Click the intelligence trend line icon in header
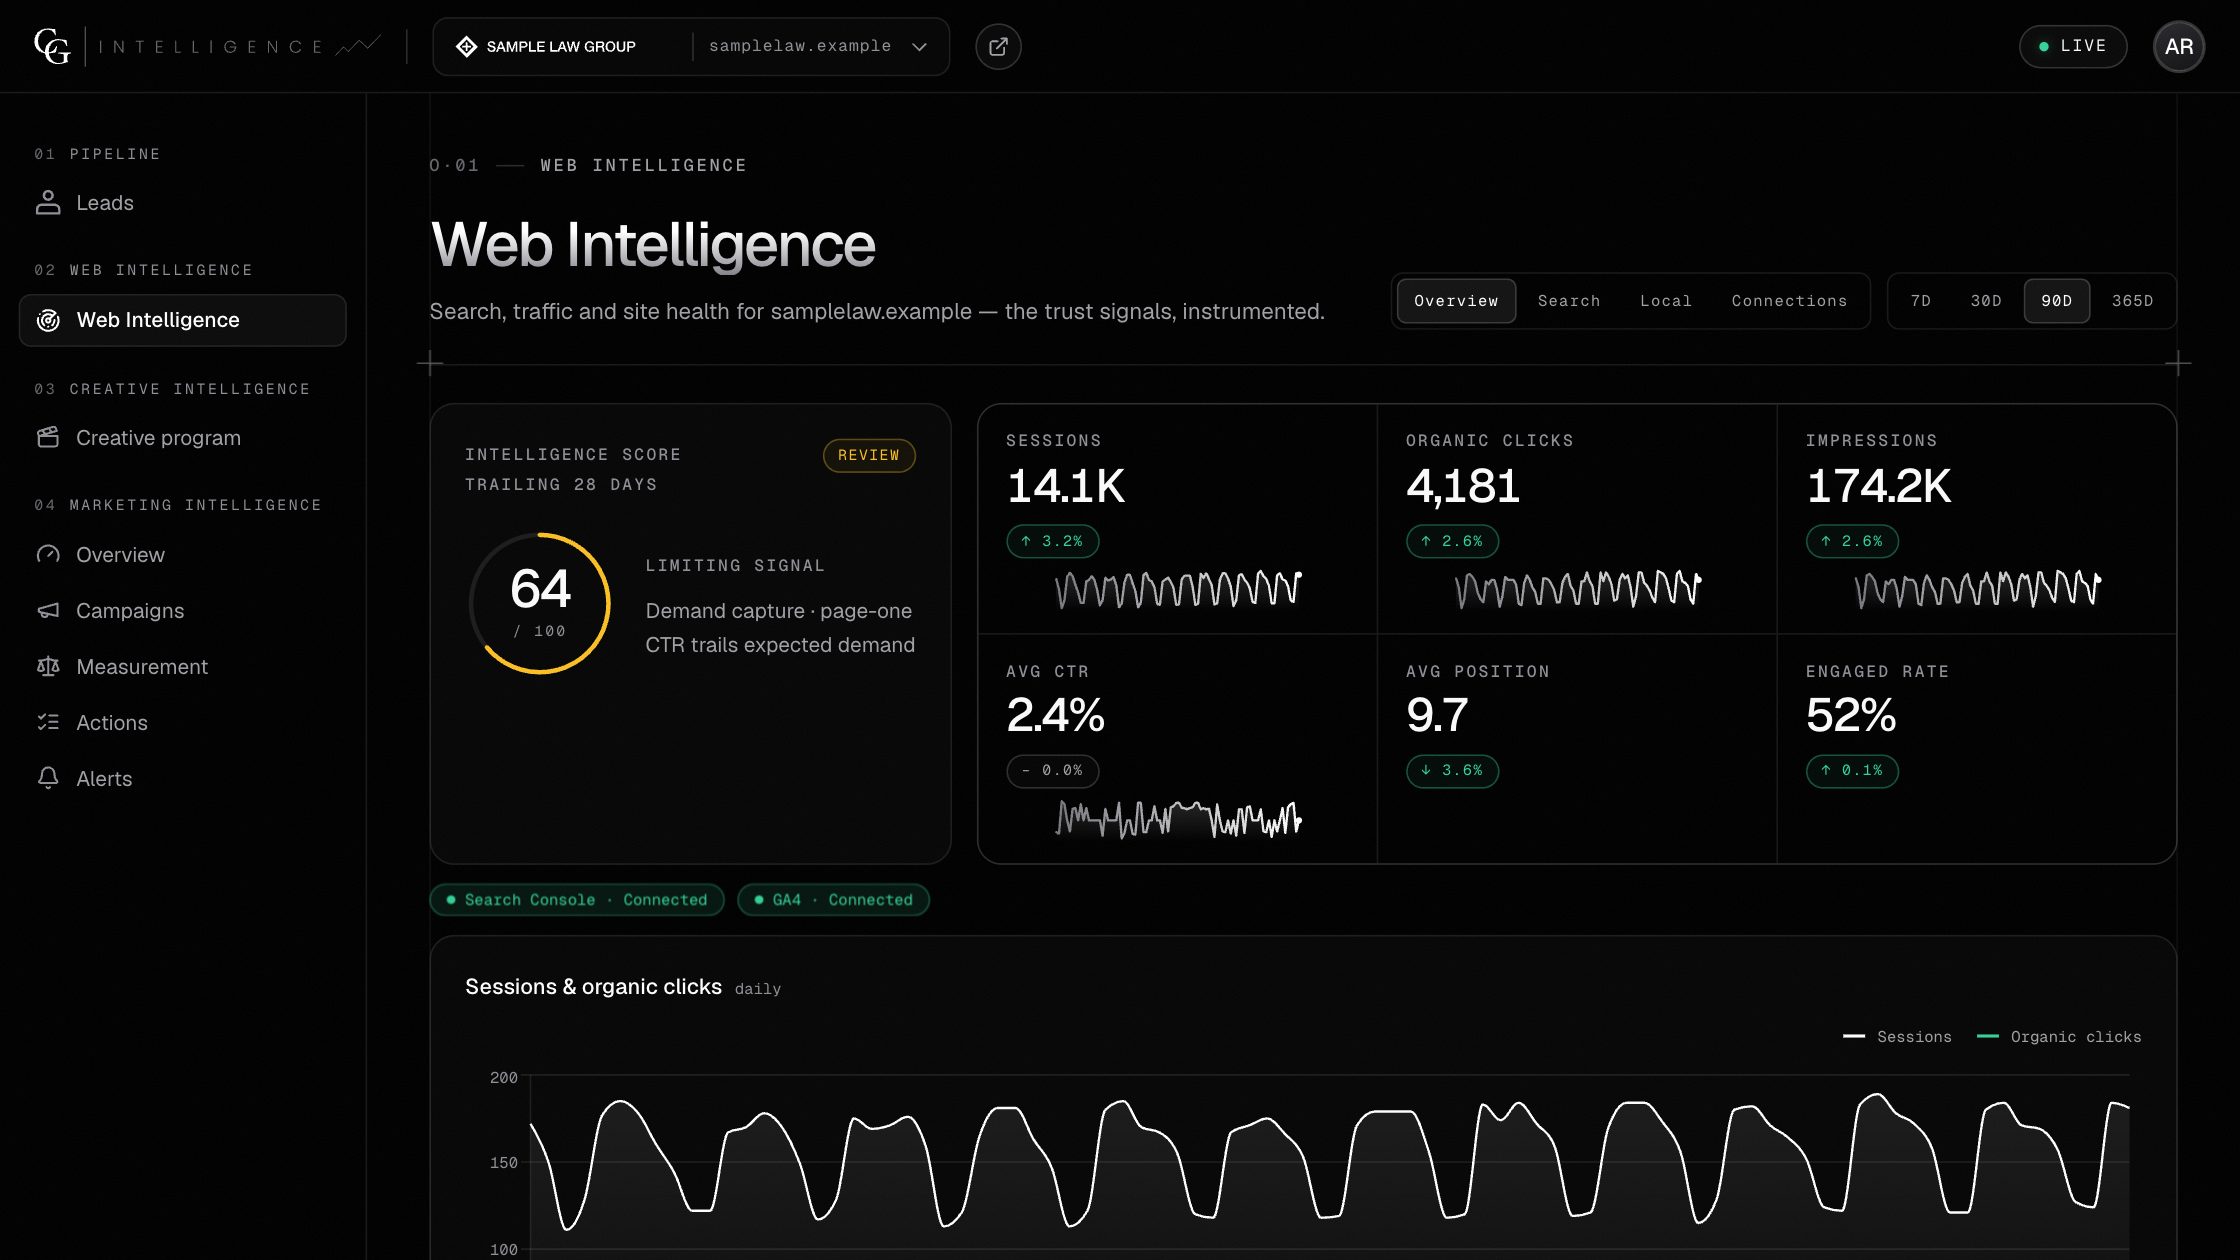Viewport: 2240px width, 1260px height. pyautogui.click(x=357, y=46)
